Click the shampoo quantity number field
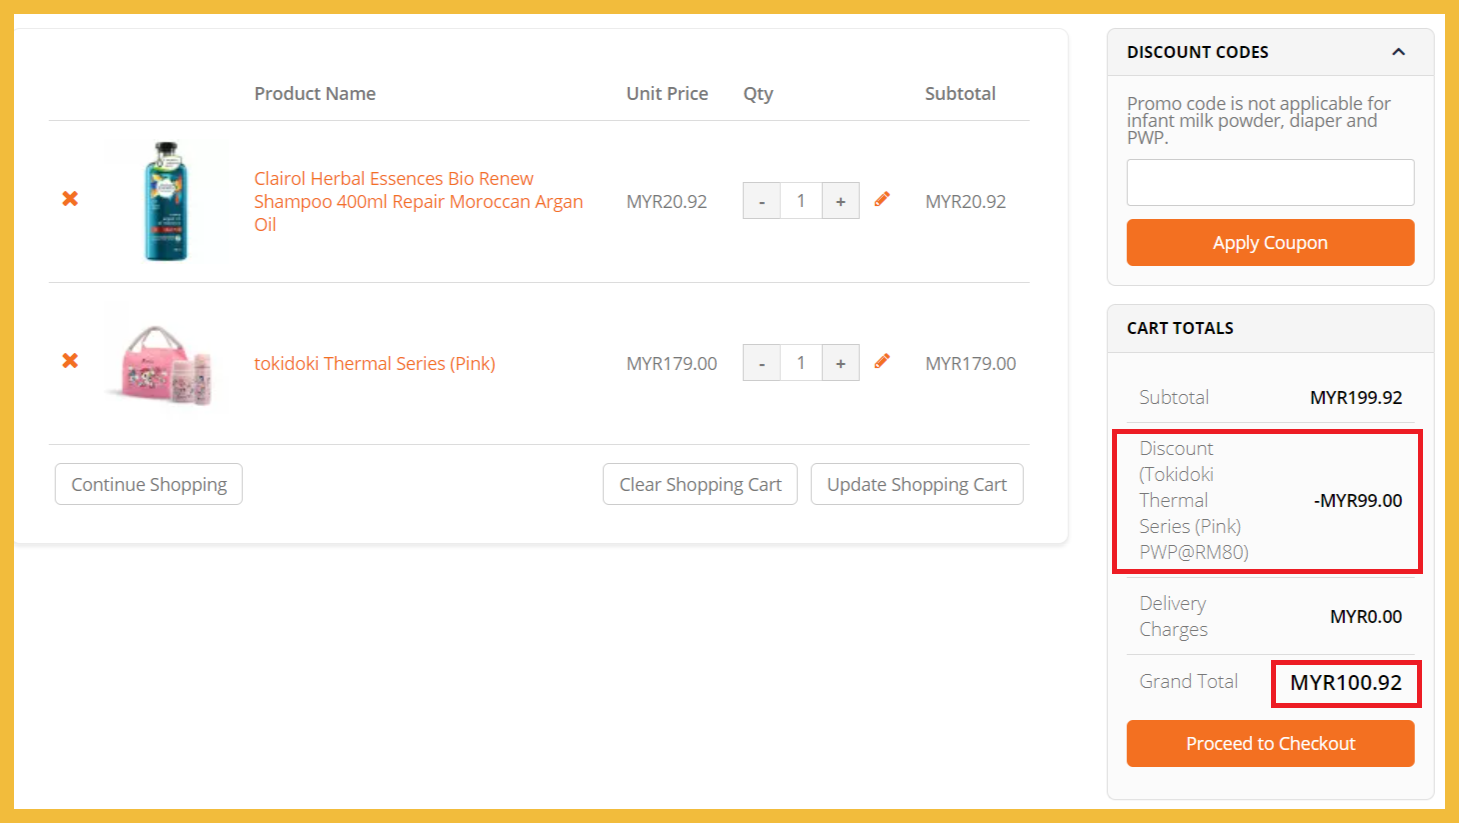This screenshot has width=1459, height=823. [801, 201]
